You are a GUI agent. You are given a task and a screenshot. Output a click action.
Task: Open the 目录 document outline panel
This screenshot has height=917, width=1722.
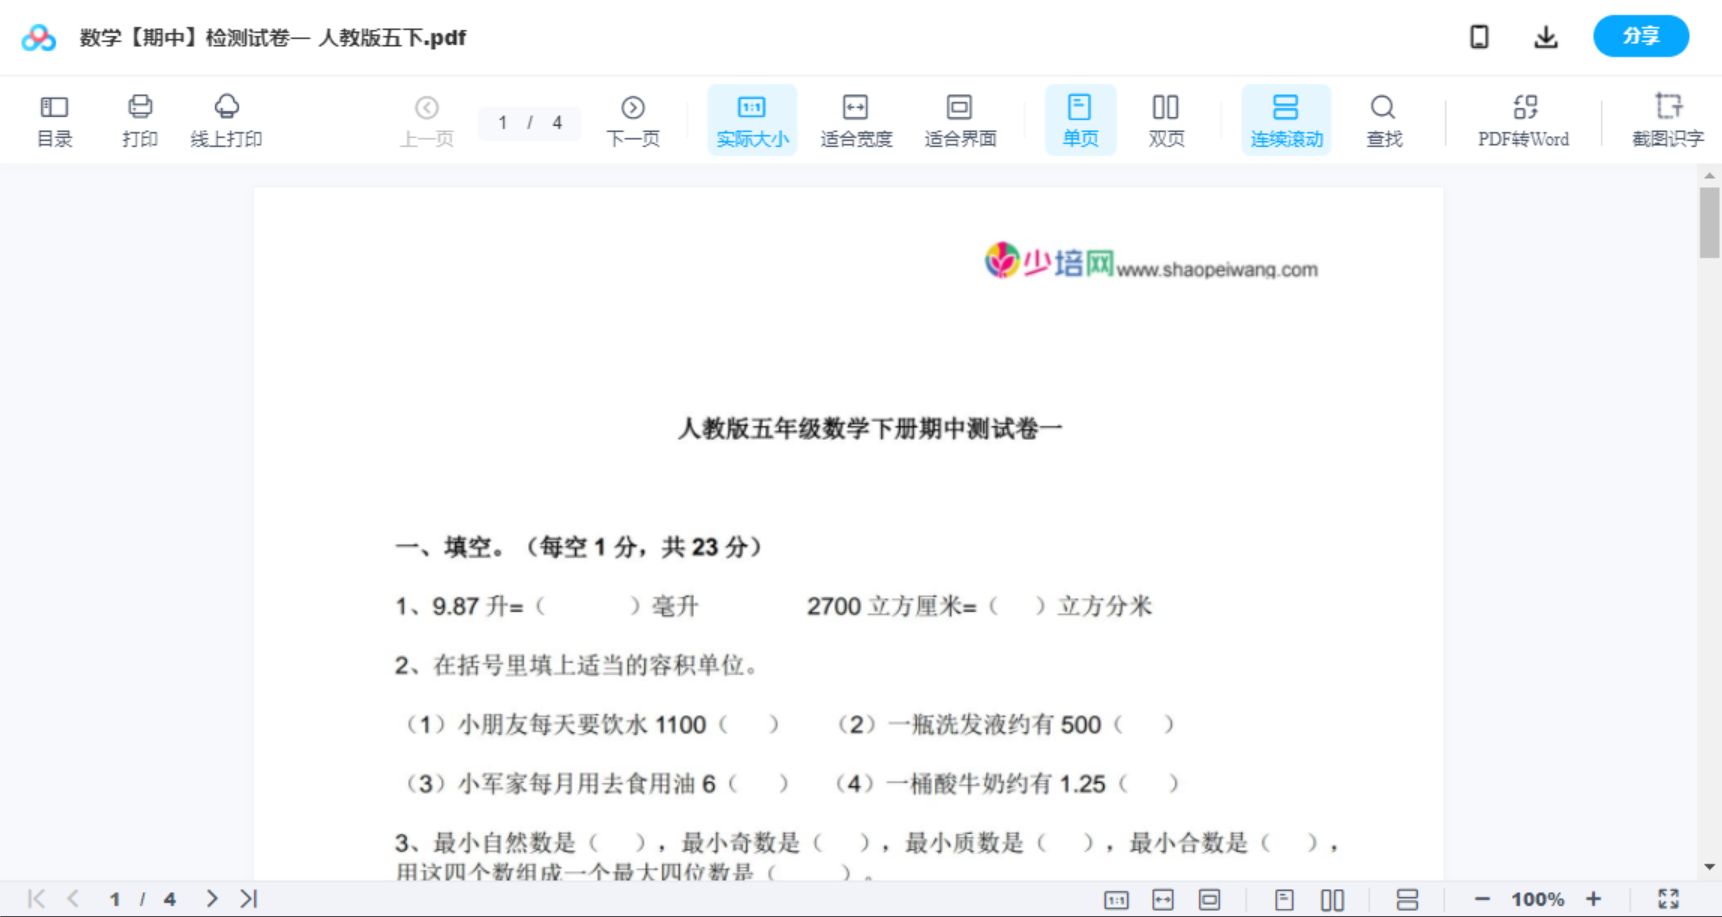coord(54,119)
